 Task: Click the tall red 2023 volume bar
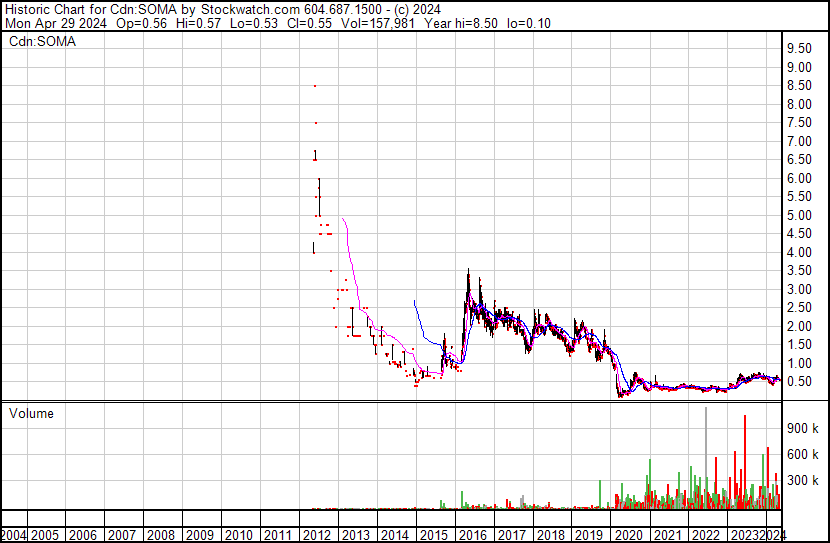[x=745, y=461]
